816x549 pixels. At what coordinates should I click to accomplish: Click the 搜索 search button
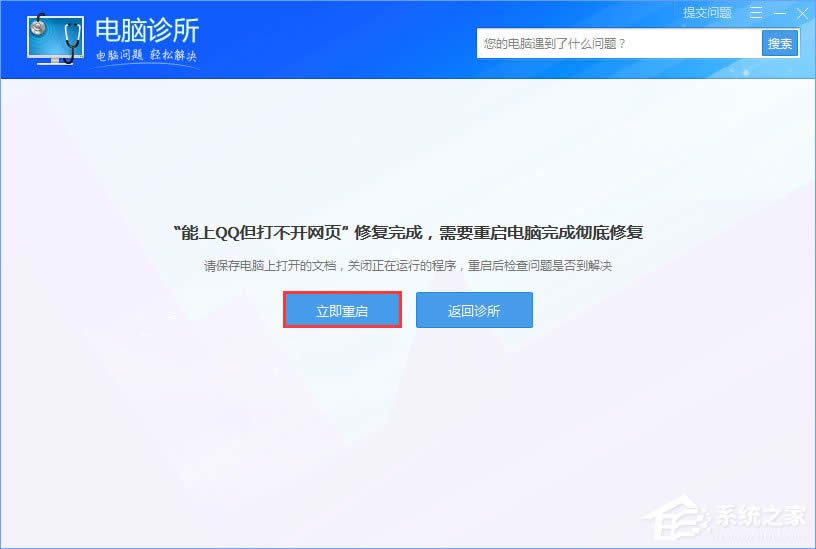(780, 43)
